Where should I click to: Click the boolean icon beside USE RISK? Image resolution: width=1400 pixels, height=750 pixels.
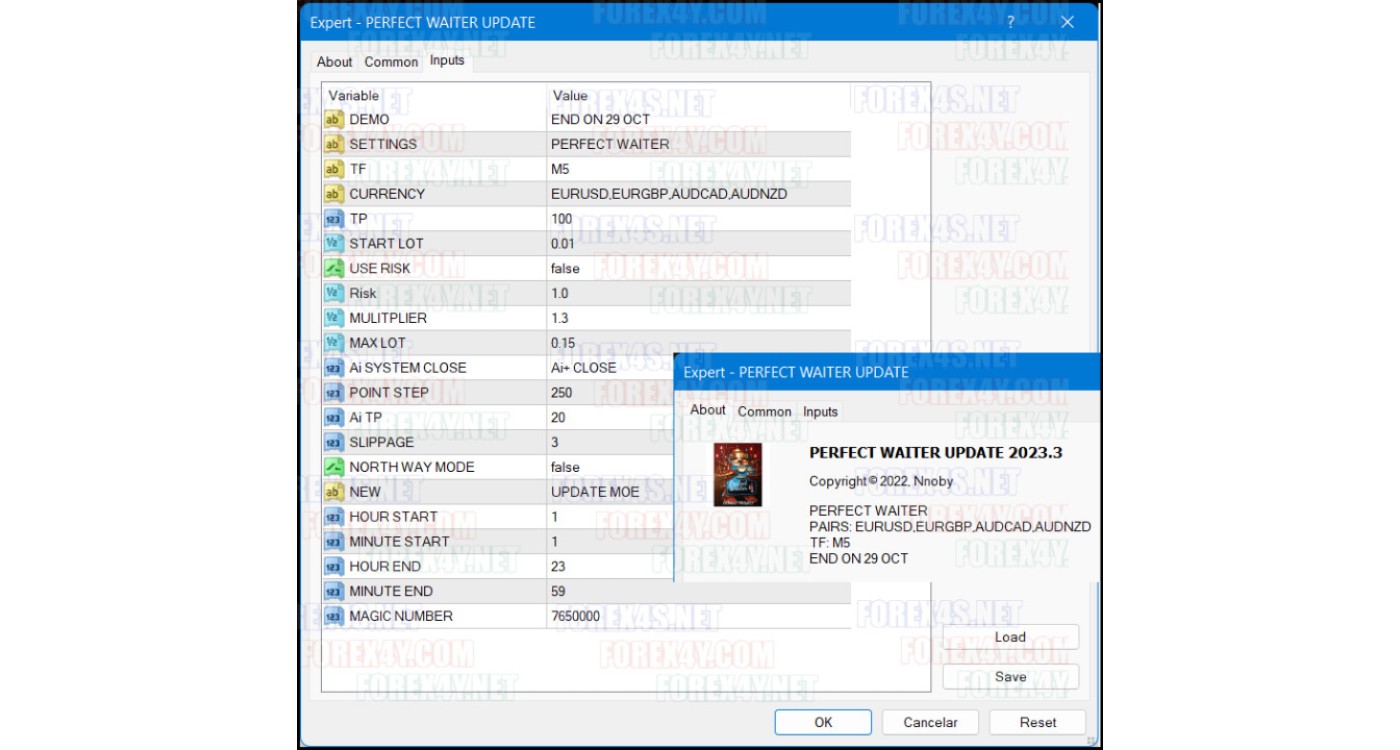click(x=334, y=269)
